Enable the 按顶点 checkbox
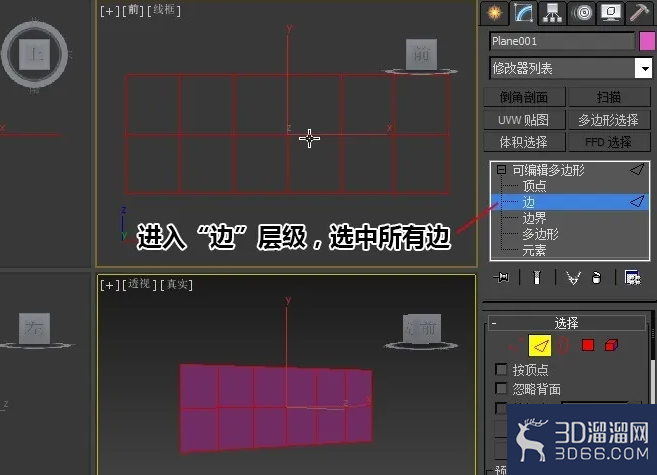Viewport: 657px width, 475px height. [501, 369]
